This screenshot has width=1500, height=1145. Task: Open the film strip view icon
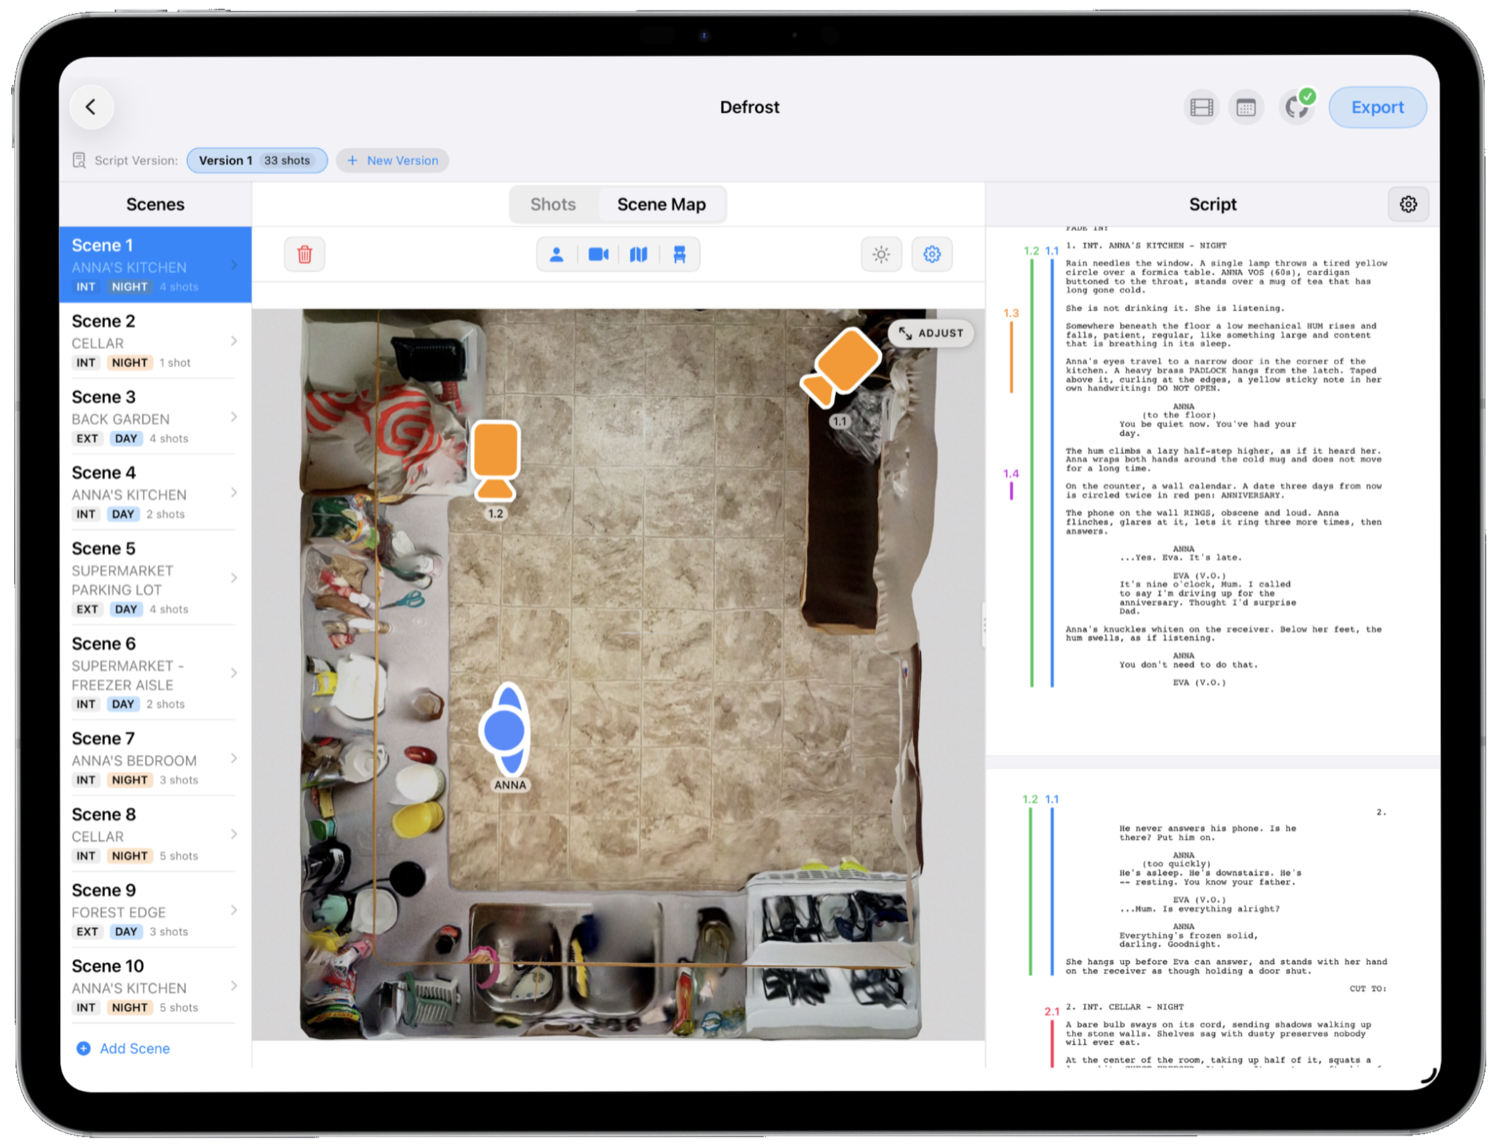1202,107
